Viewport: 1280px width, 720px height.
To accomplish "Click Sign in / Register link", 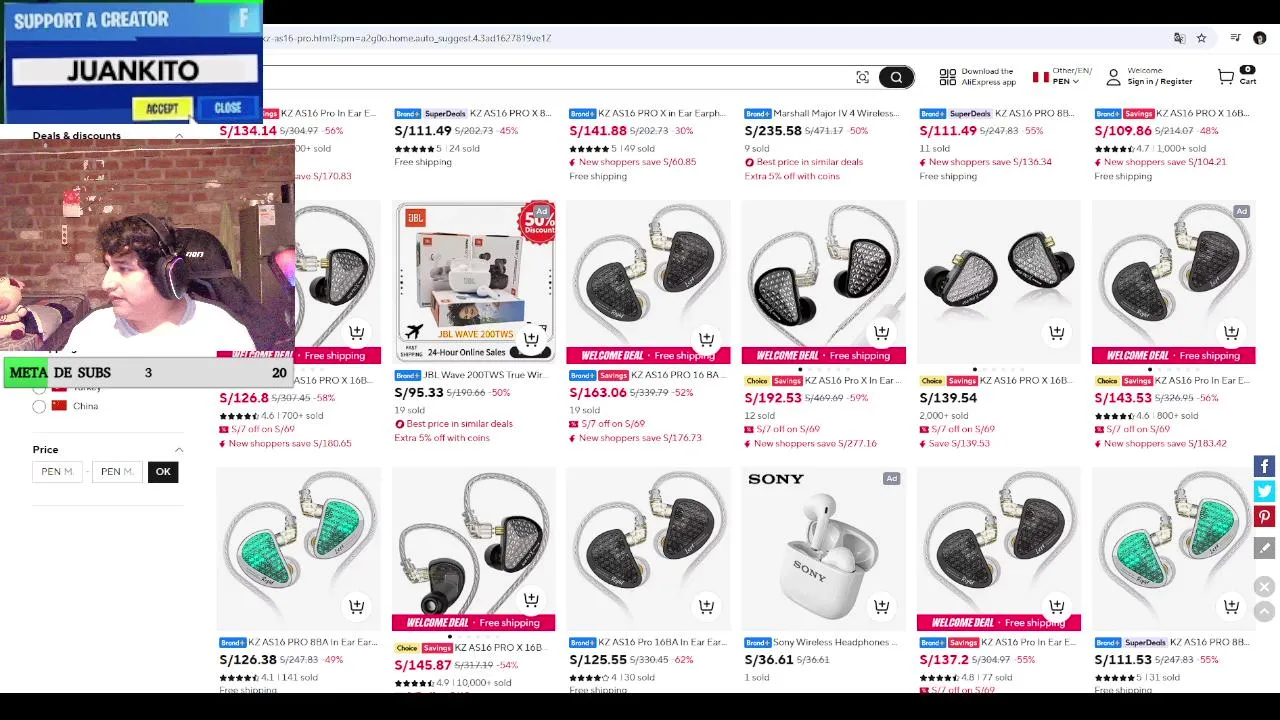I will 1159,82.
